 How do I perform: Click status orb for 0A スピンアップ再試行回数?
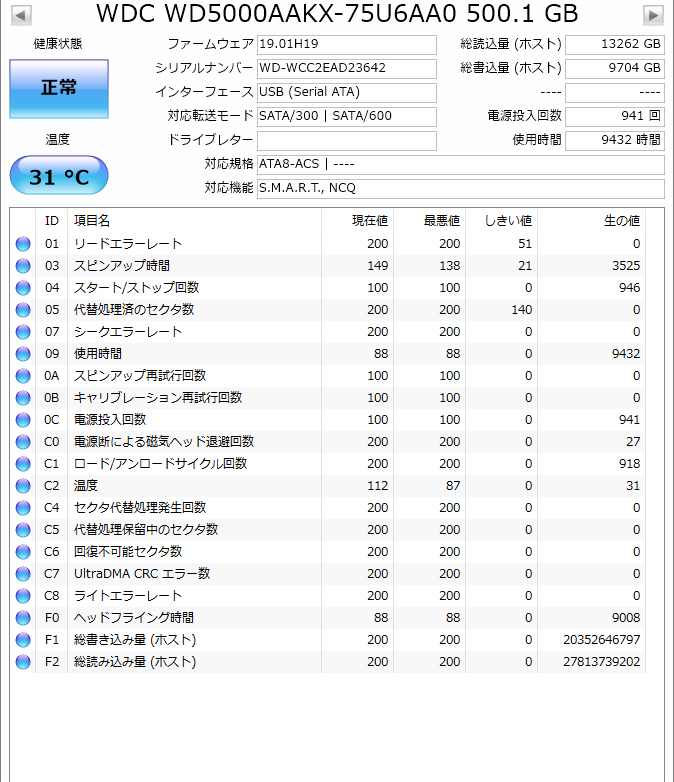(x=23, y=376)
